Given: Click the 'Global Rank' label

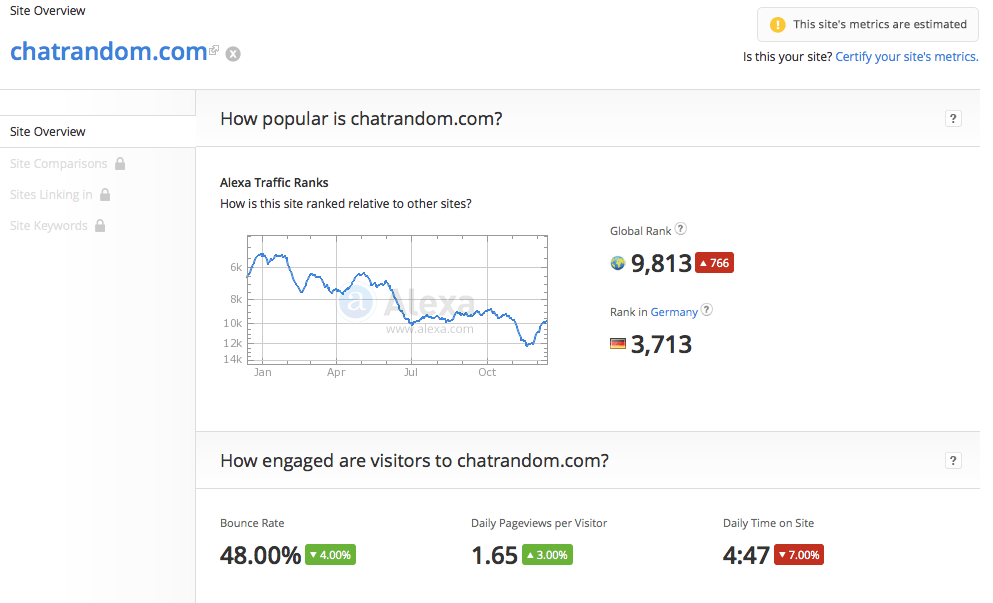Looking at the screenshot, I should (640, 231).
